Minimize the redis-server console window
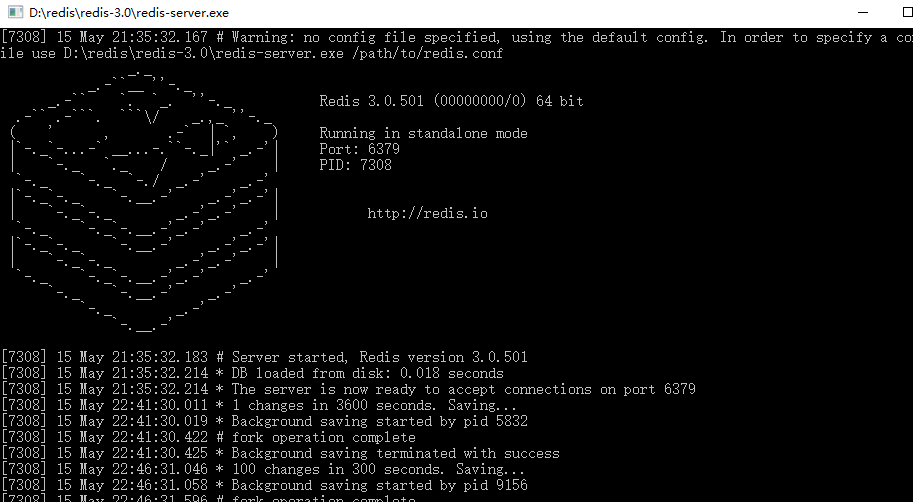This screenshot has height=502, width=913. coord(863,12)
